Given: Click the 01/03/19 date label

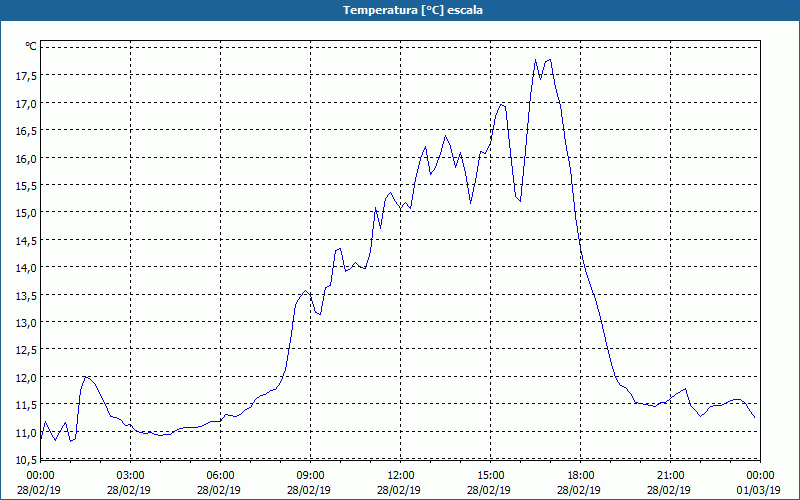Looking at the screenshot, I should [x=759, y=490].
